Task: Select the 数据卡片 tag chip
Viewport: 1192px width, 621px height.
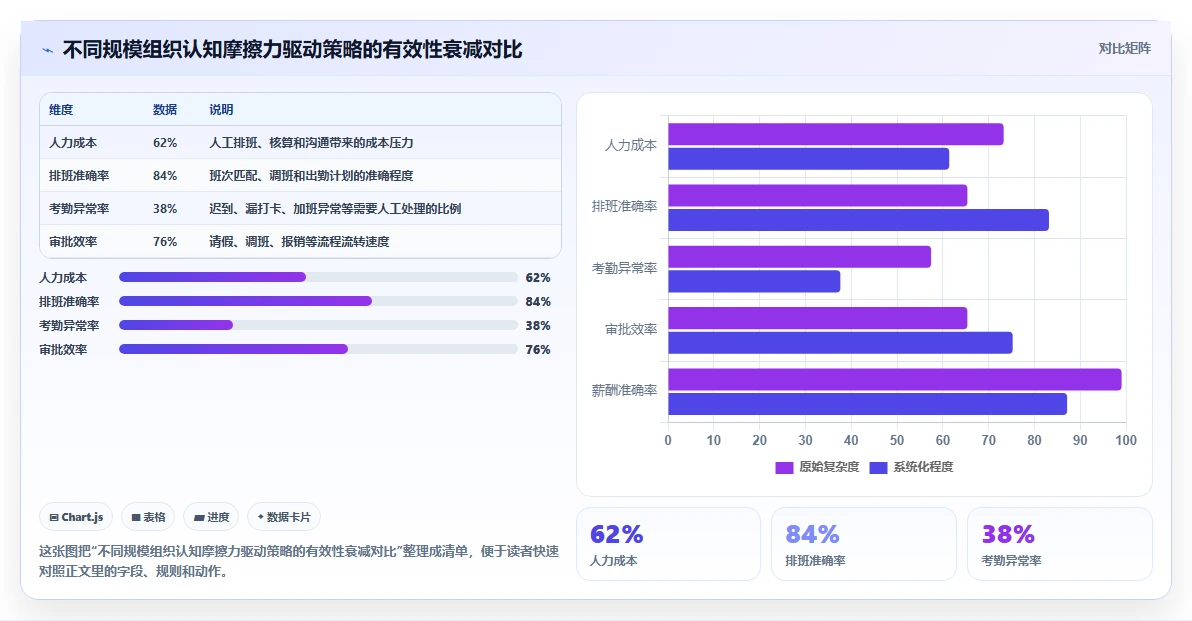Action: point(284,517)
